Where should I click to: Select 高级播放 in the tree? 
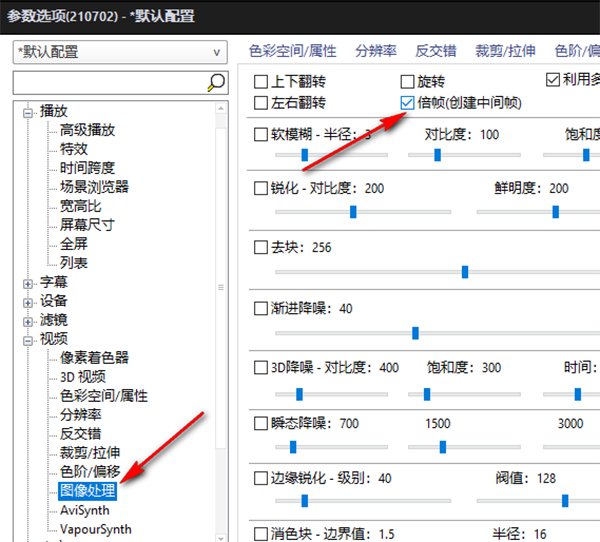[x=87, y=130]
